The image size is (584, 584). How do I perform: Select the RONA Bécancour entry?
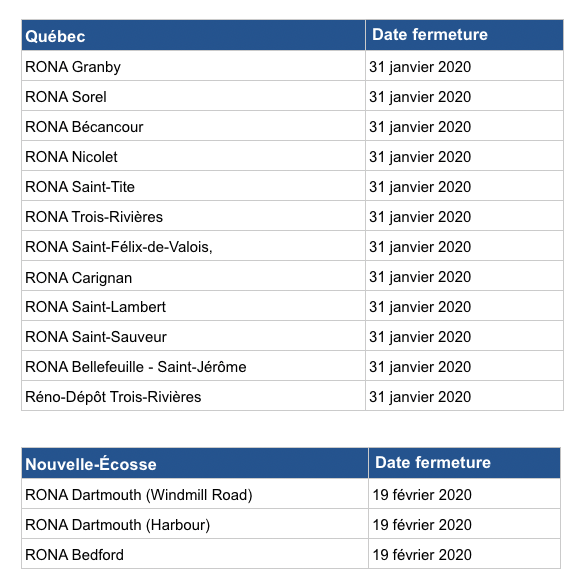(84, 127)
